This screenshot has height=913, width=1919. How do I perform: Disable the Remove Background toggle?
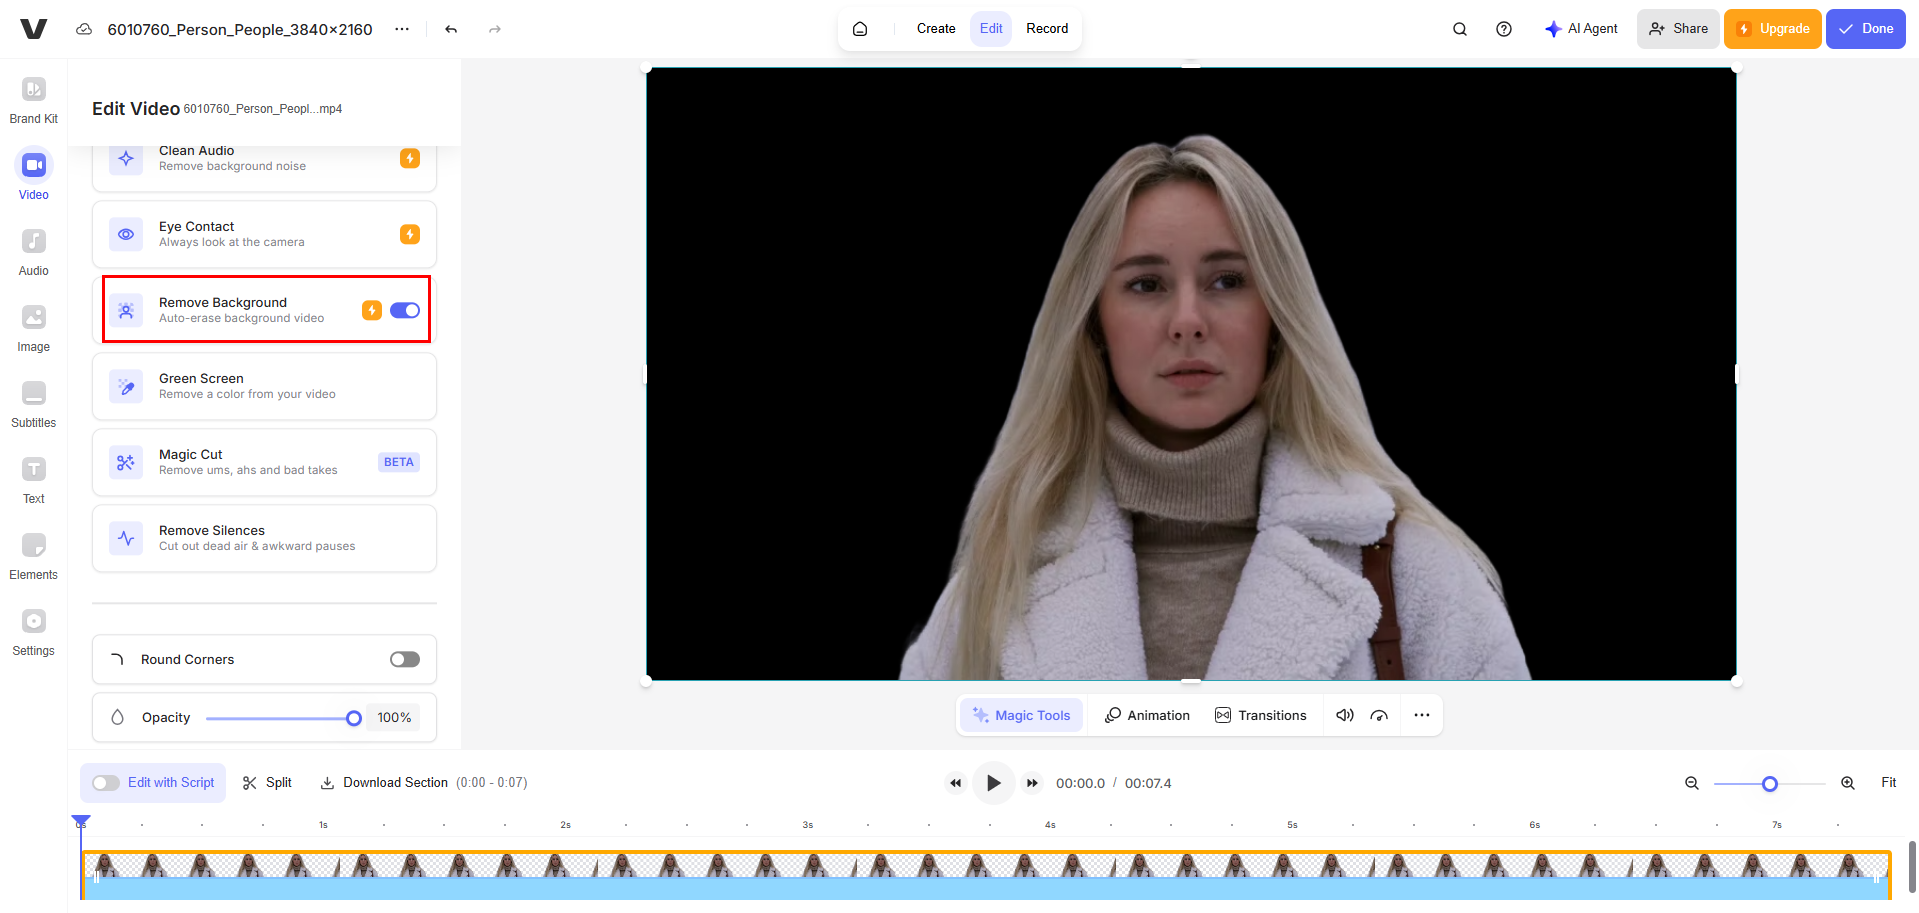tap(404, 310)
